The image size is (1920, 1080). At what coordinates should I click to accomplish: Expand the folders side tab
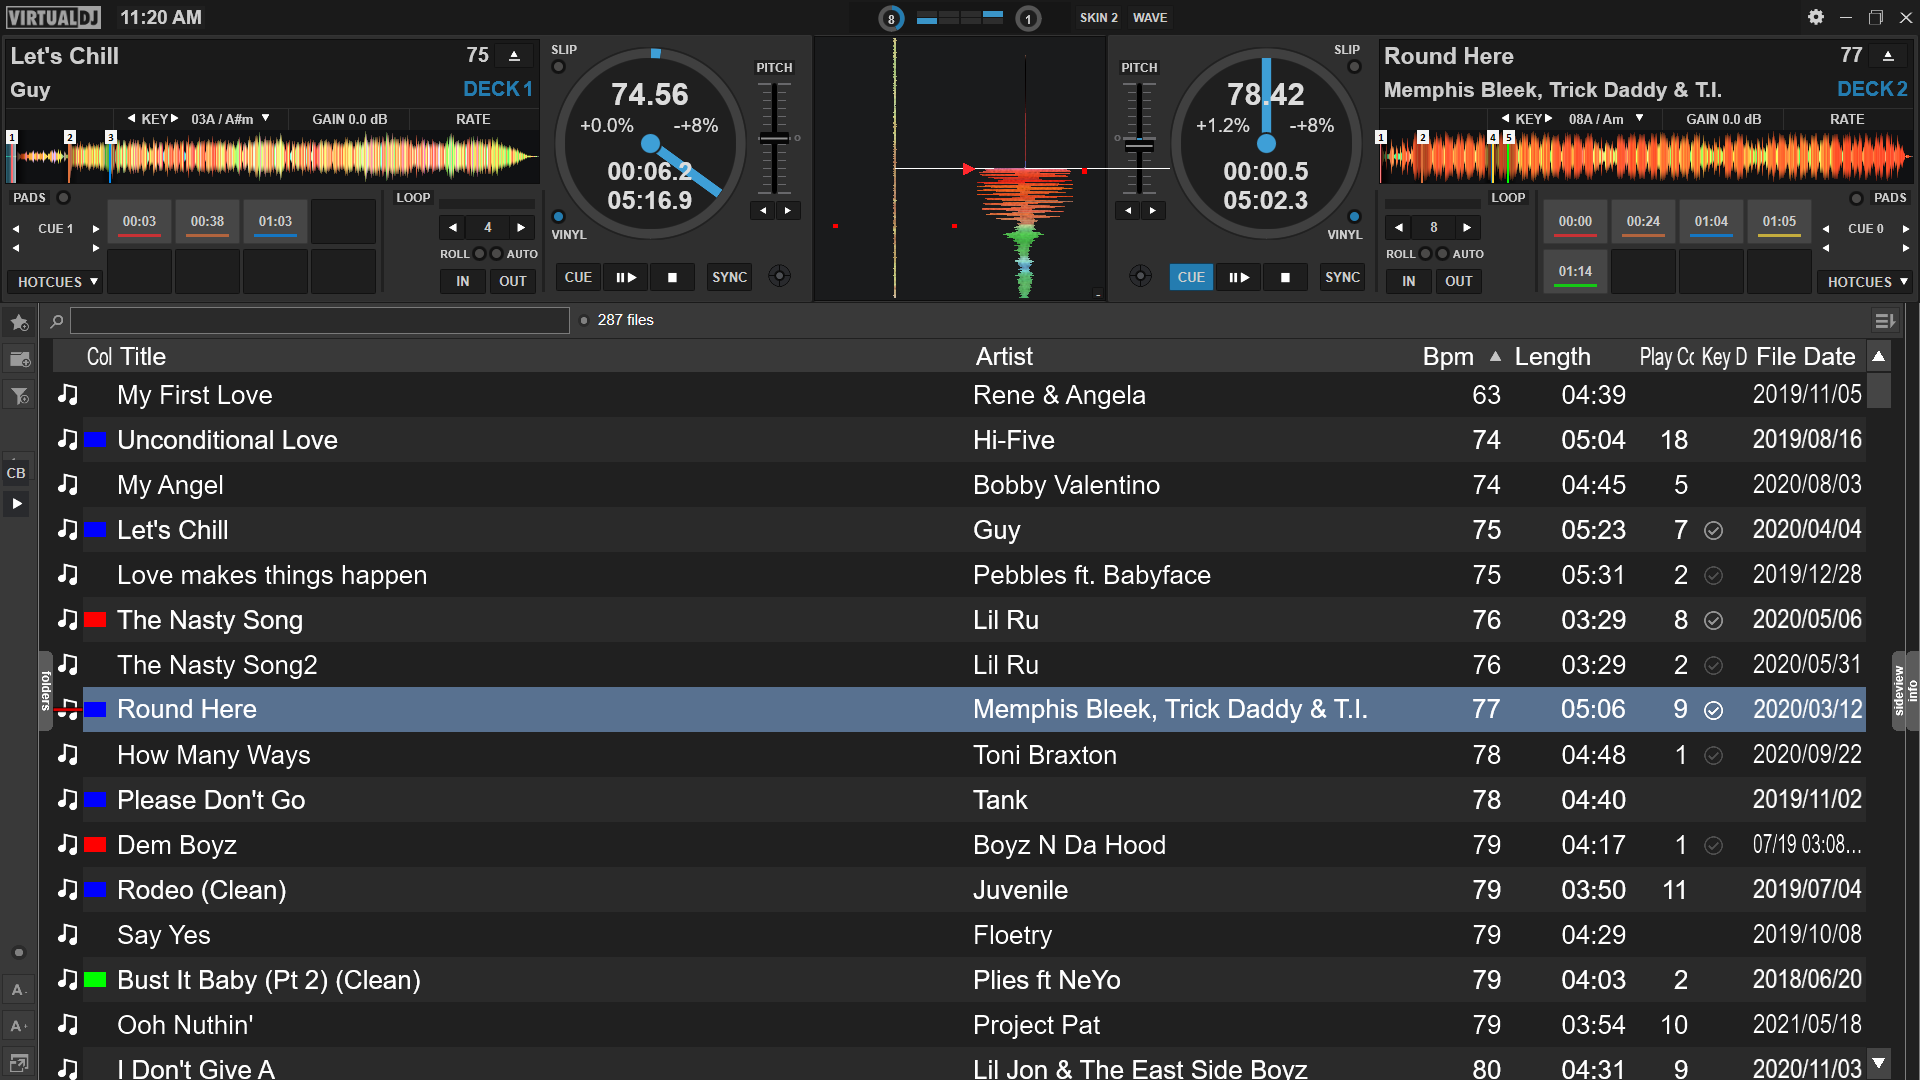45,690
